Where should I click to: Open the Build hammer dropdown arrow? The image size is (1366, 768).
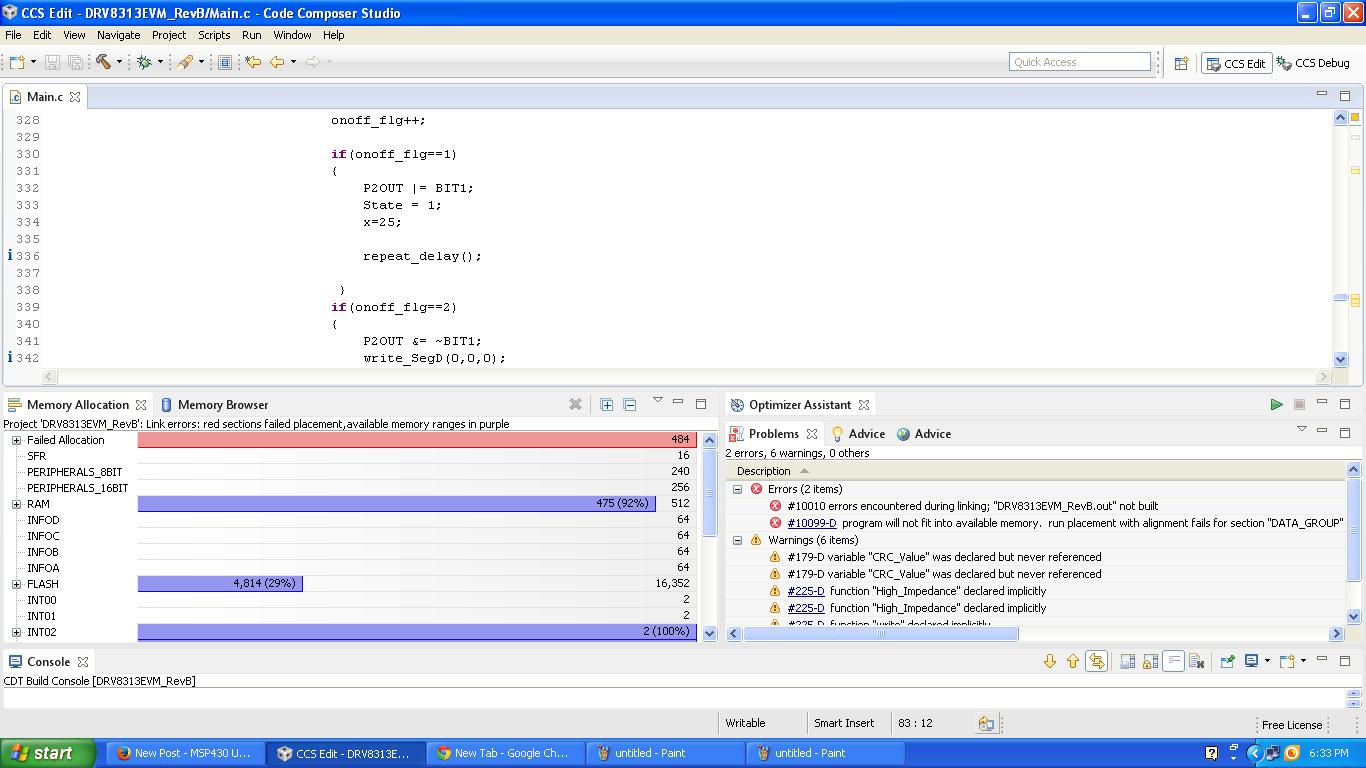[119, 62]
